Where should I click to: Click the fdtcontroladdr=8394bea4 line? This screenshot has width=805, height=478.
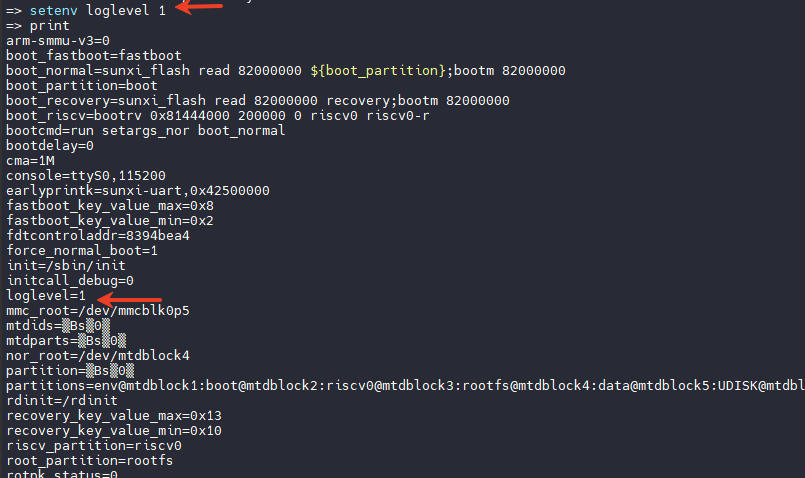pyautogui.click(x=98, y=236)
